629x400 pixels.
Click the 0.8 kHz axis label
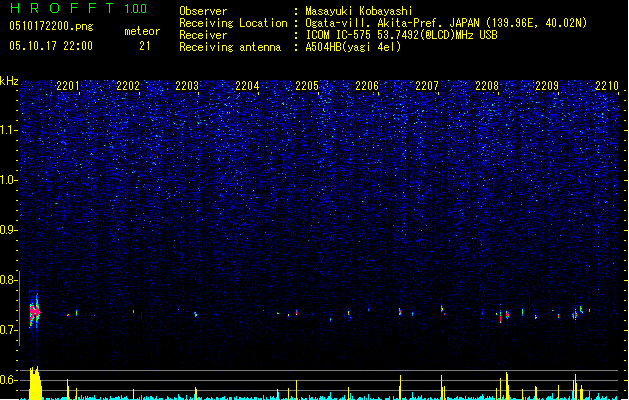coord(9,280)
